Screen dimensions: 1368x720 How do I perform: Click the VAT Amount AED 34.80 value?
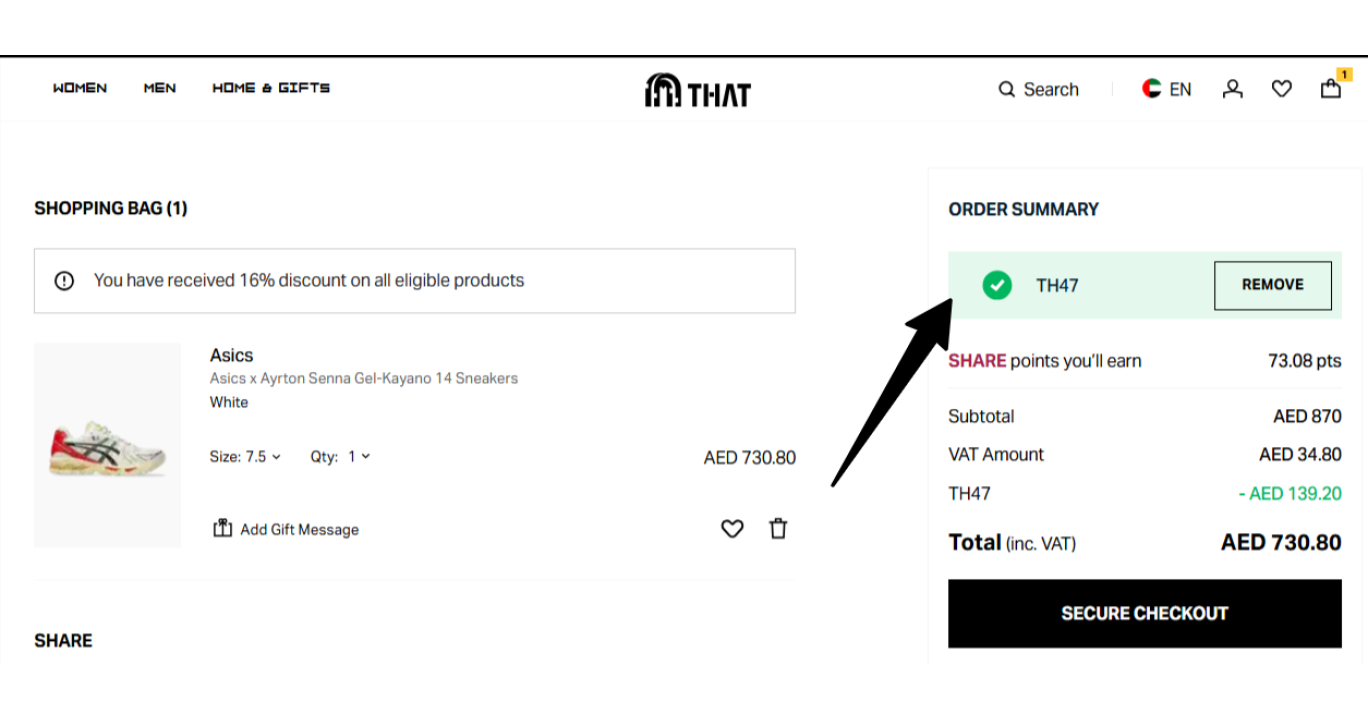coord(1300,454)
